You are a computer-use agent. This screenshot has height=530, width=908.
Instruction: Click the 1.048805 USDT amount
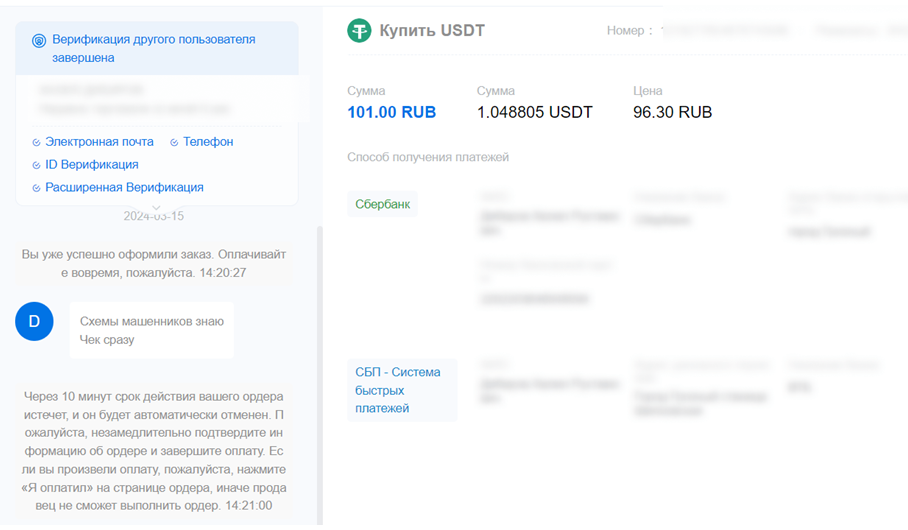(x=534, y=112)
